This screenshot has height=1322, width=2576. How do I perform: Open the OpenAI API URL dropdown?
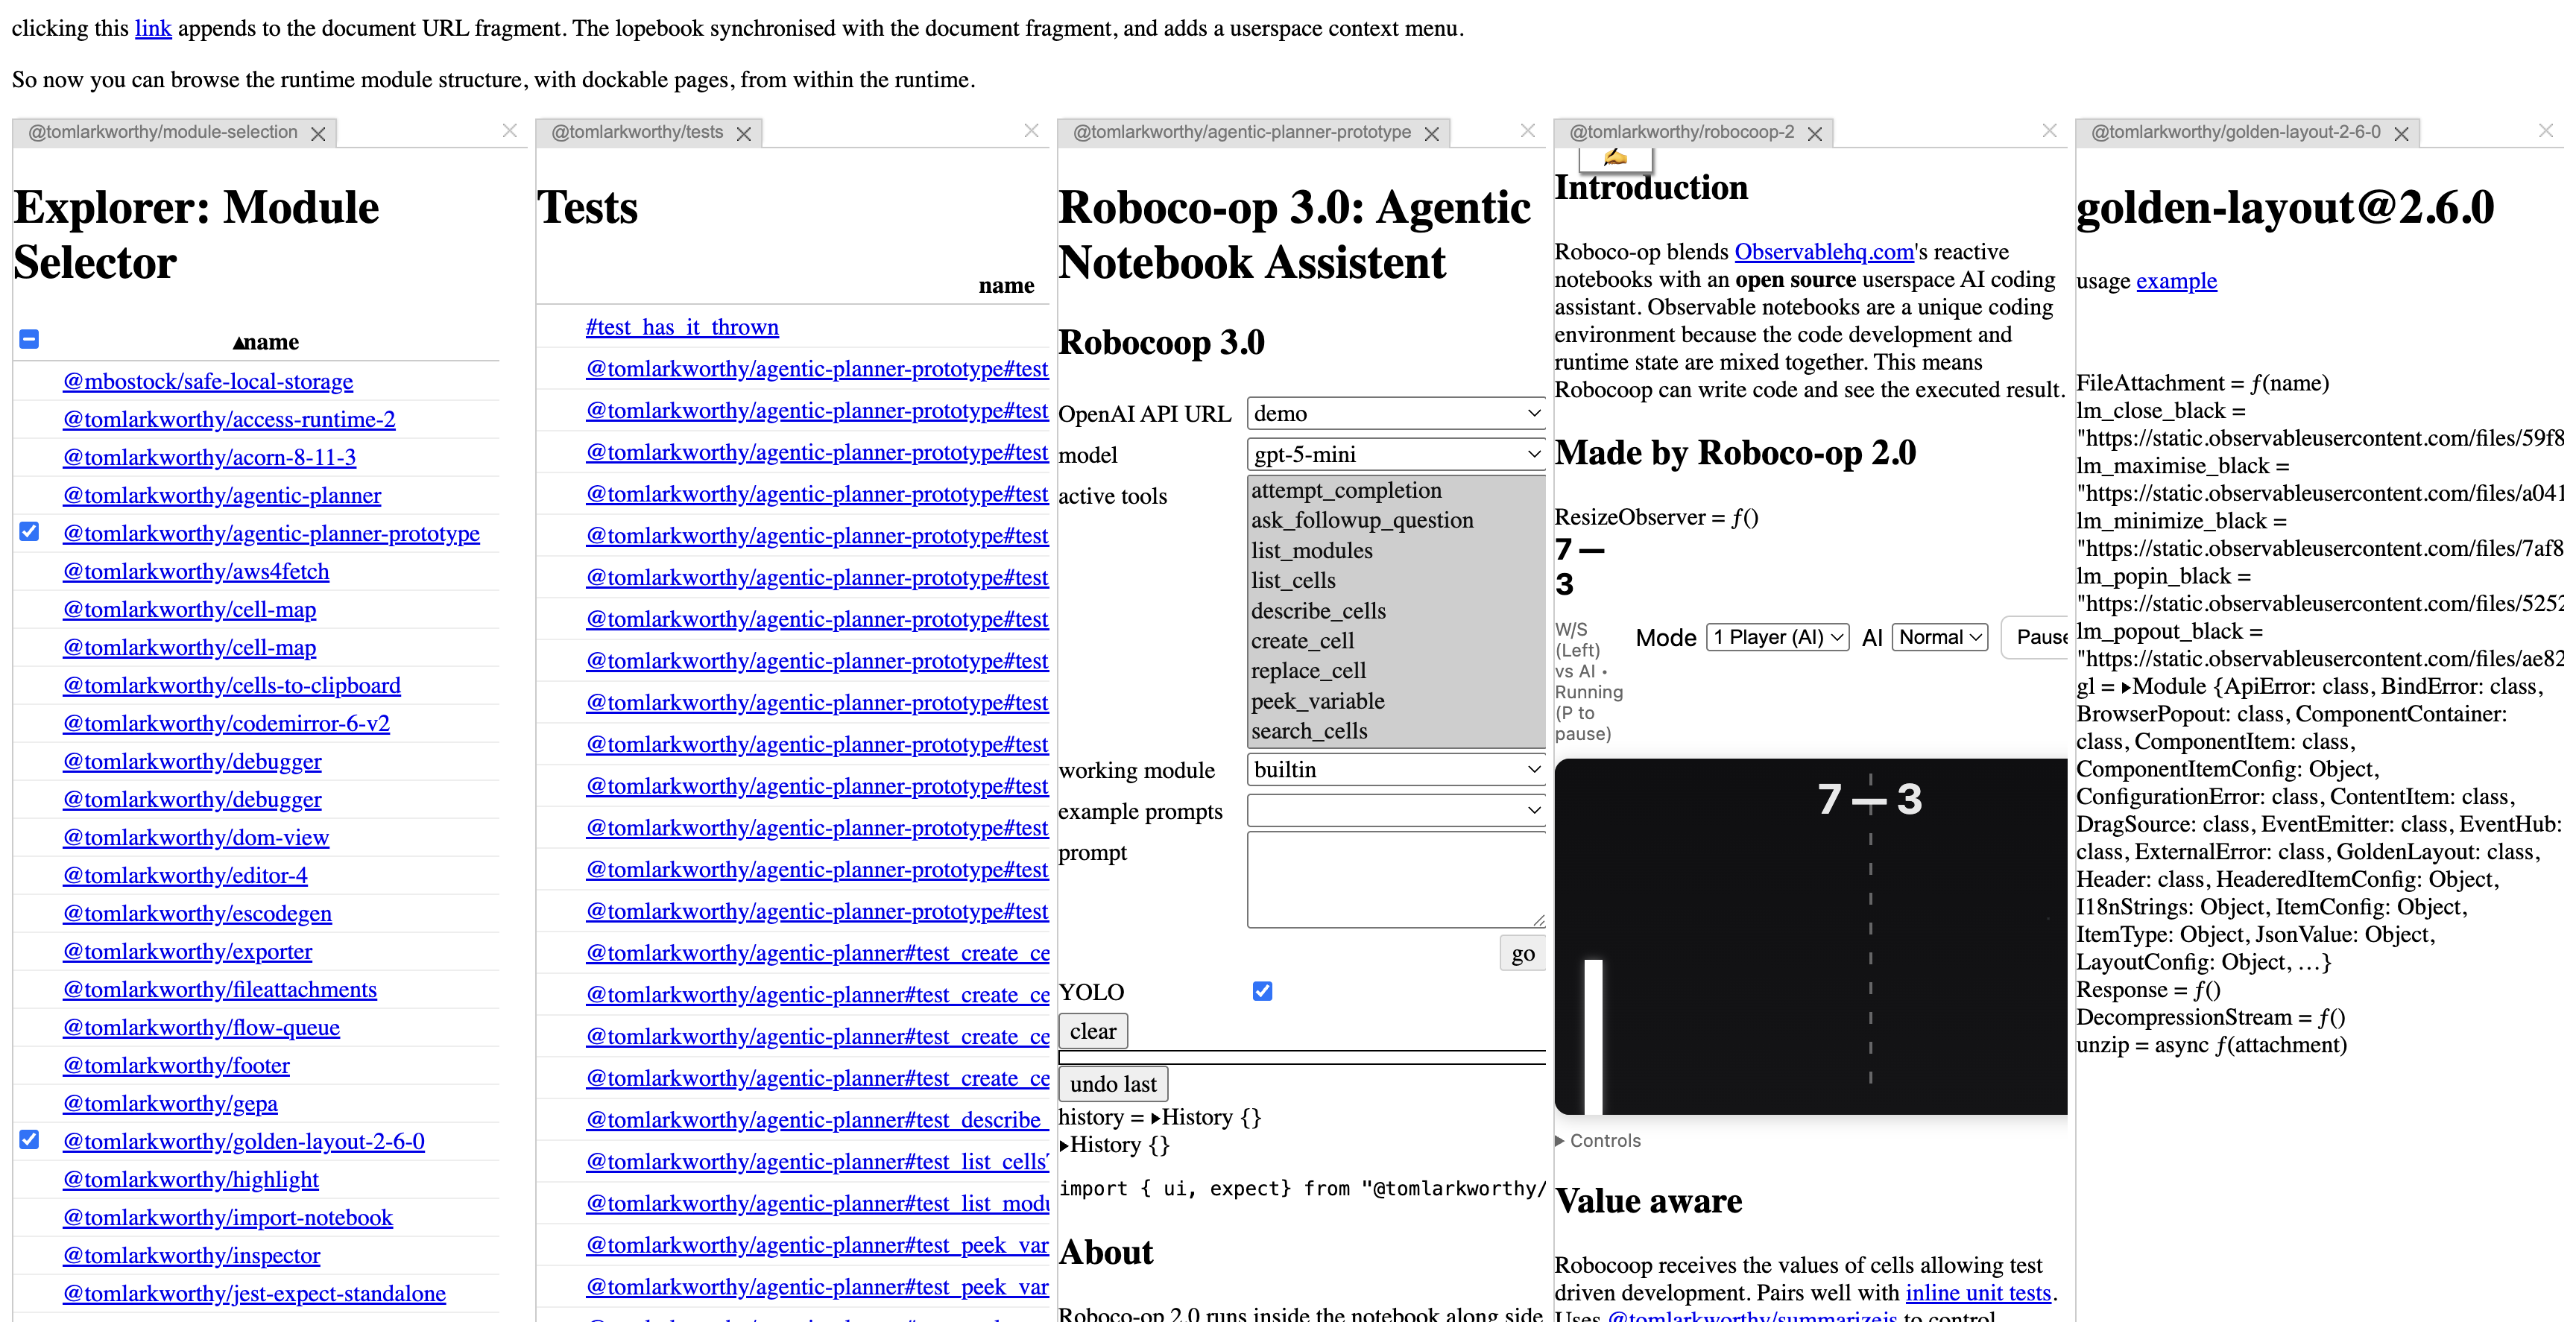tap(1395, 413)
